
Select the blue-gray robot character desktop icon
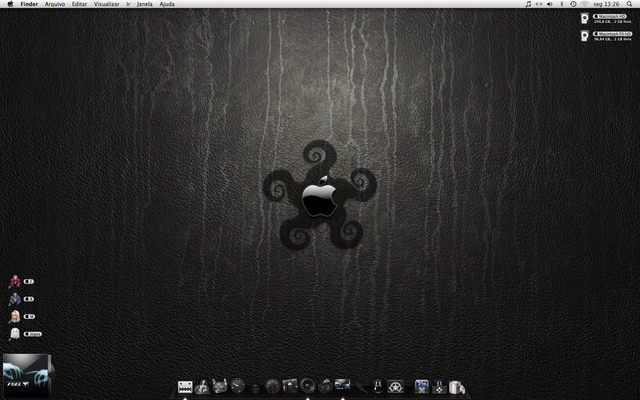pyautogui.click(x=15, y=299)
